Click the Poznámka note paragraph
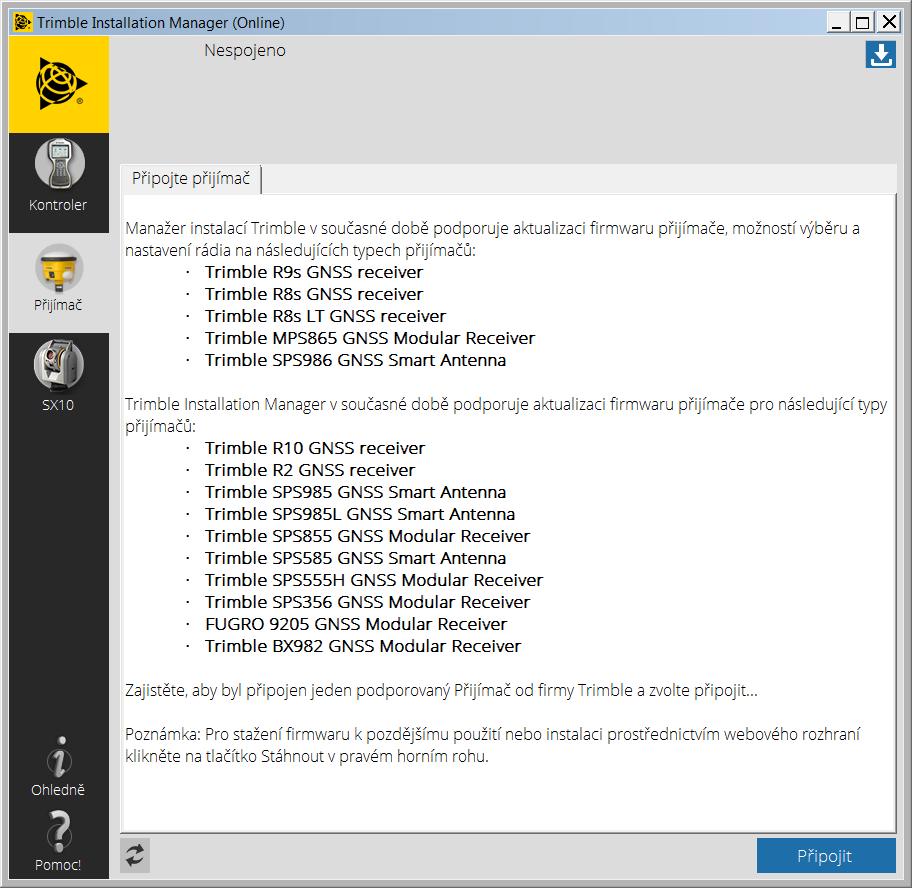Image resolution: width=912 pixels, height=888 pixels. click(x=492, y=746)
